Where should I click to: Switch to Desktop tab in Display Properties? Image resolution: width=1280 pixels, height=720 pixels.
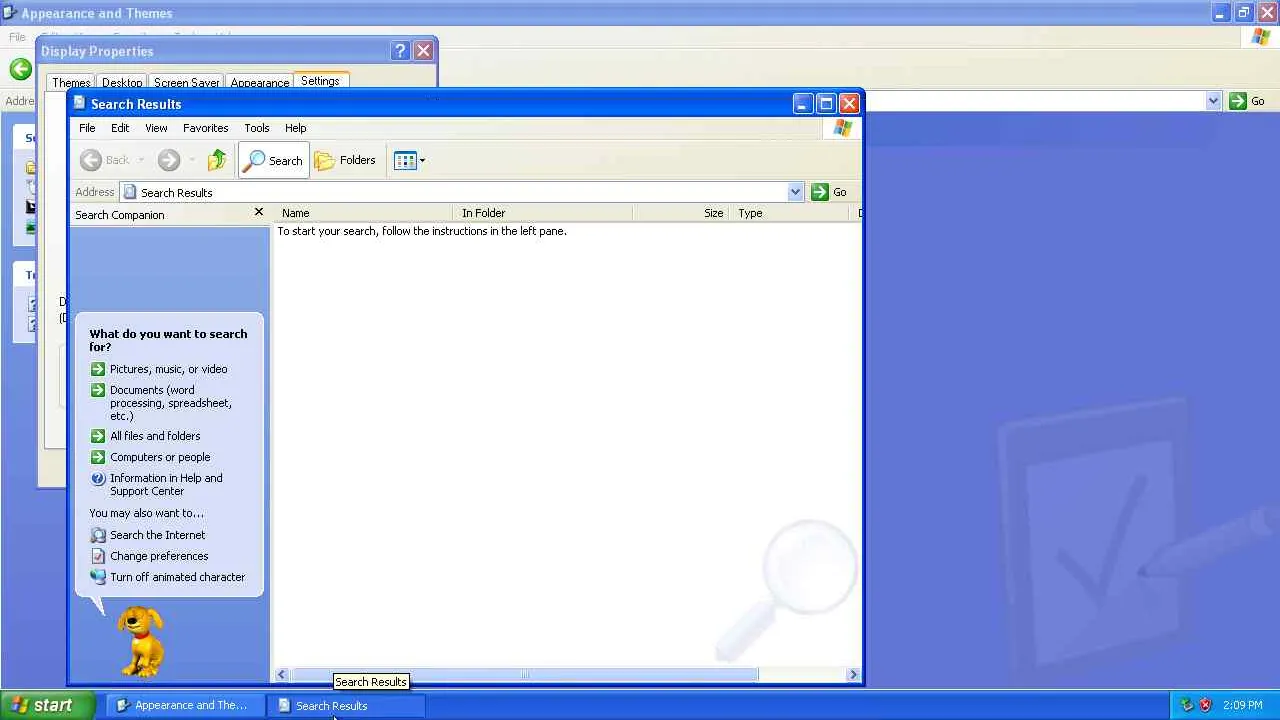coord(122,83)
